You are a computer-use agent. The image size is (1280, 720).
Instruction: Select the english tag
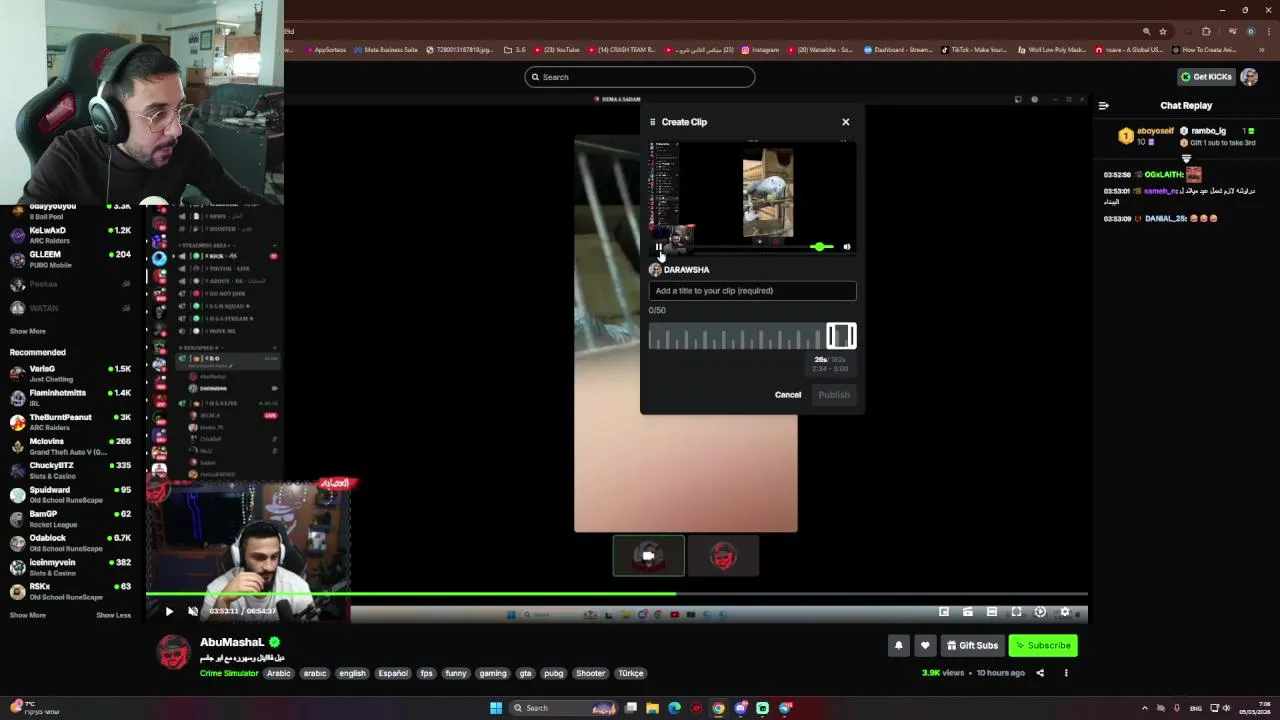click(352, 673)
